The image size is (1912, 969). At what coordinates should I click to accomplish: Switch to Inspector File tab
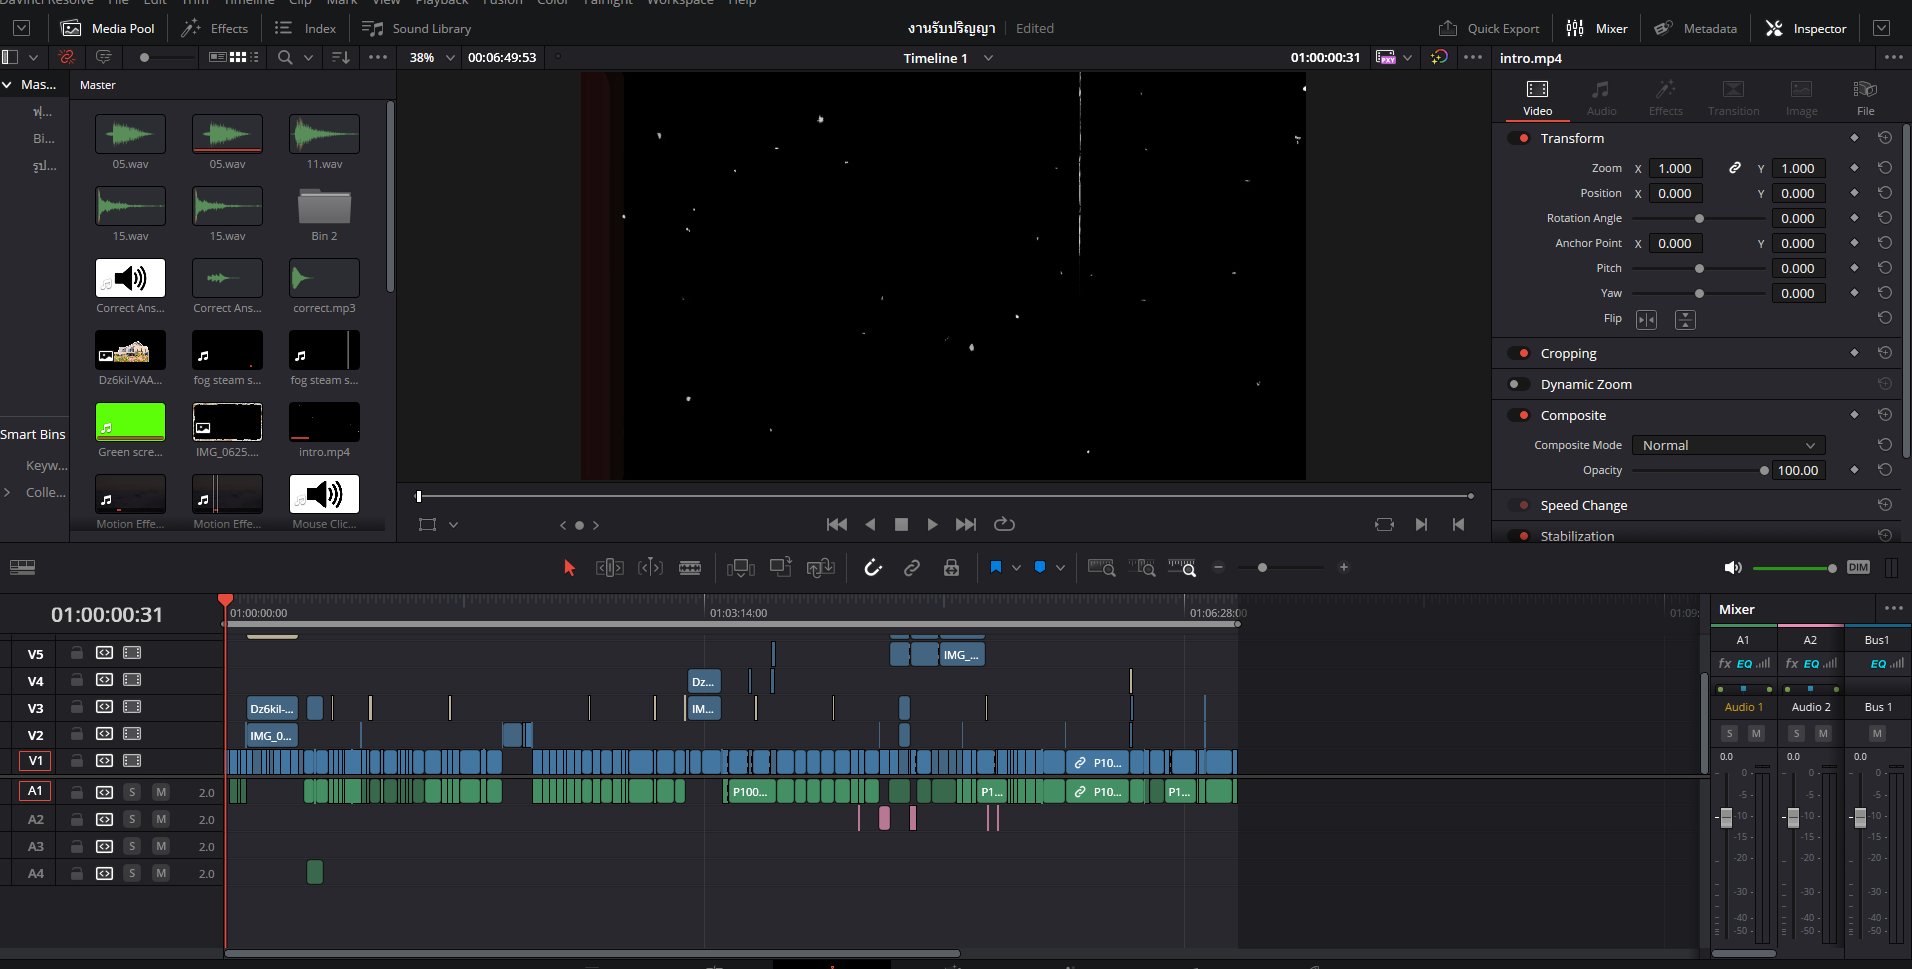coord(1865,98)
